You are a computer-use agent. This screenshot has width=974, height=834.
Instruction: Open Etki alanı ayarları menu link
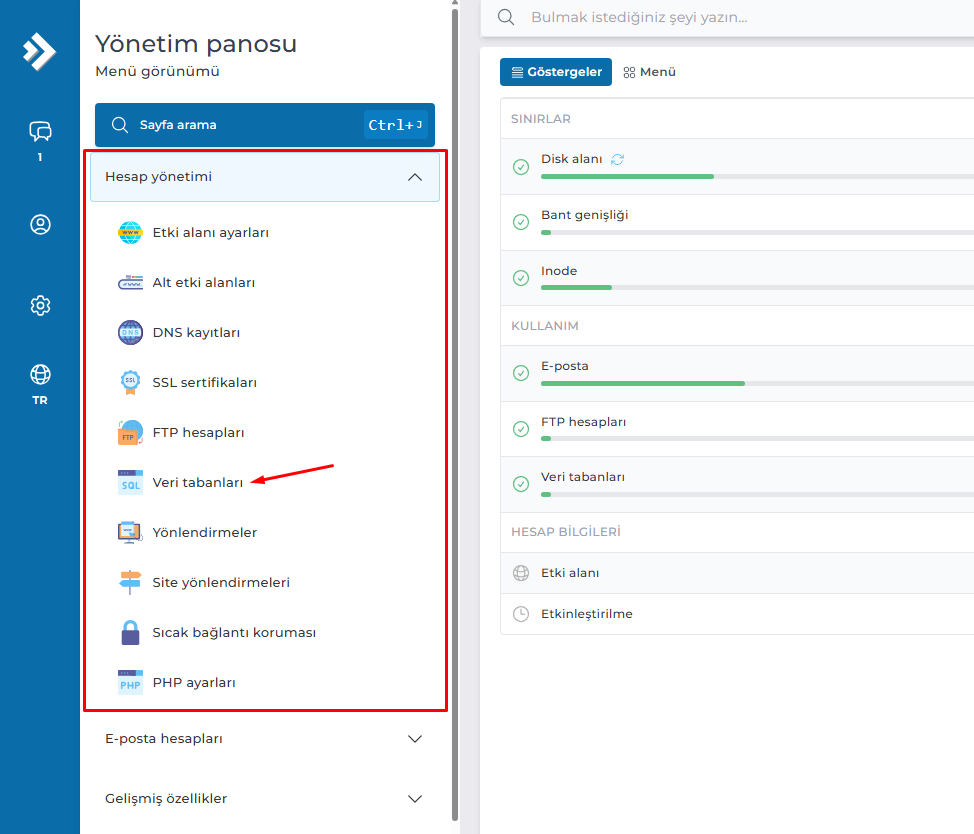click(x=211, y=233)
